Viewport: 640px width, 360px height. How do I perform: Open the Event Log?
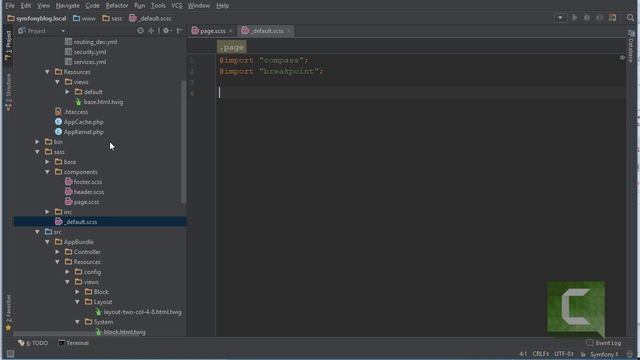(x=604, y=343)
